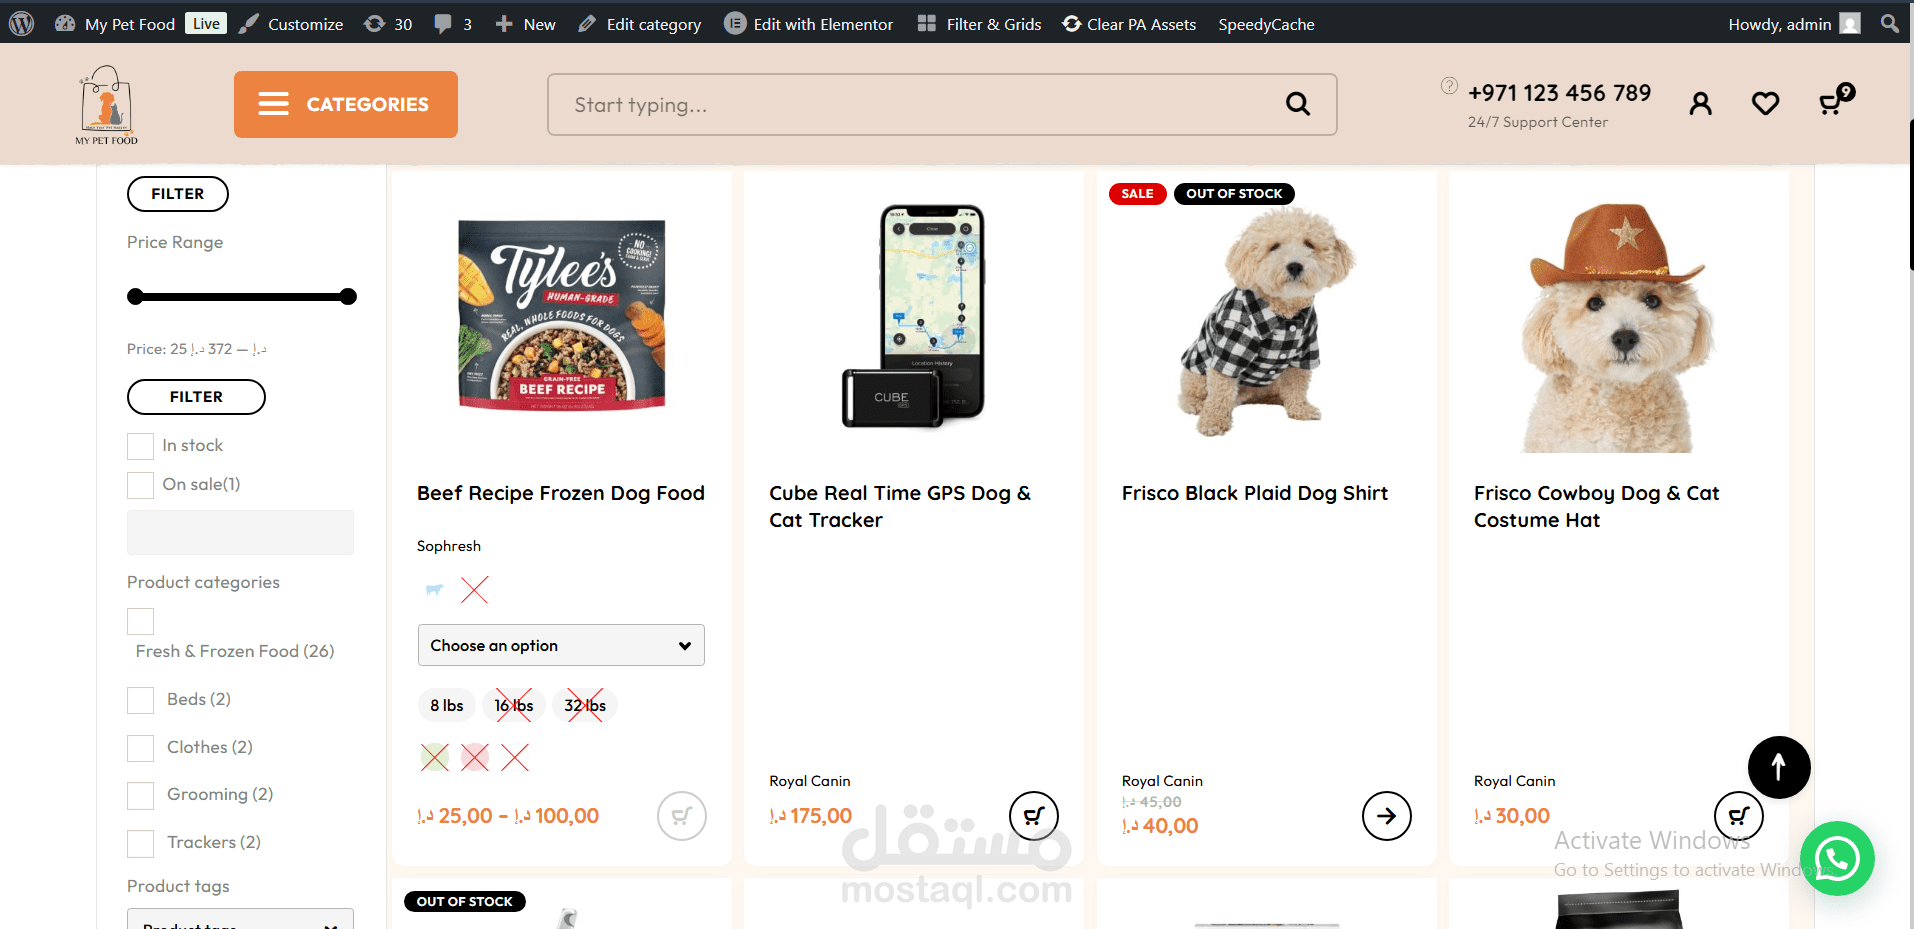The height and width of the screenshot is (929, 1914).
Task: Open the 3 comments awaiting moderation
Action: (x=453, y=24)
